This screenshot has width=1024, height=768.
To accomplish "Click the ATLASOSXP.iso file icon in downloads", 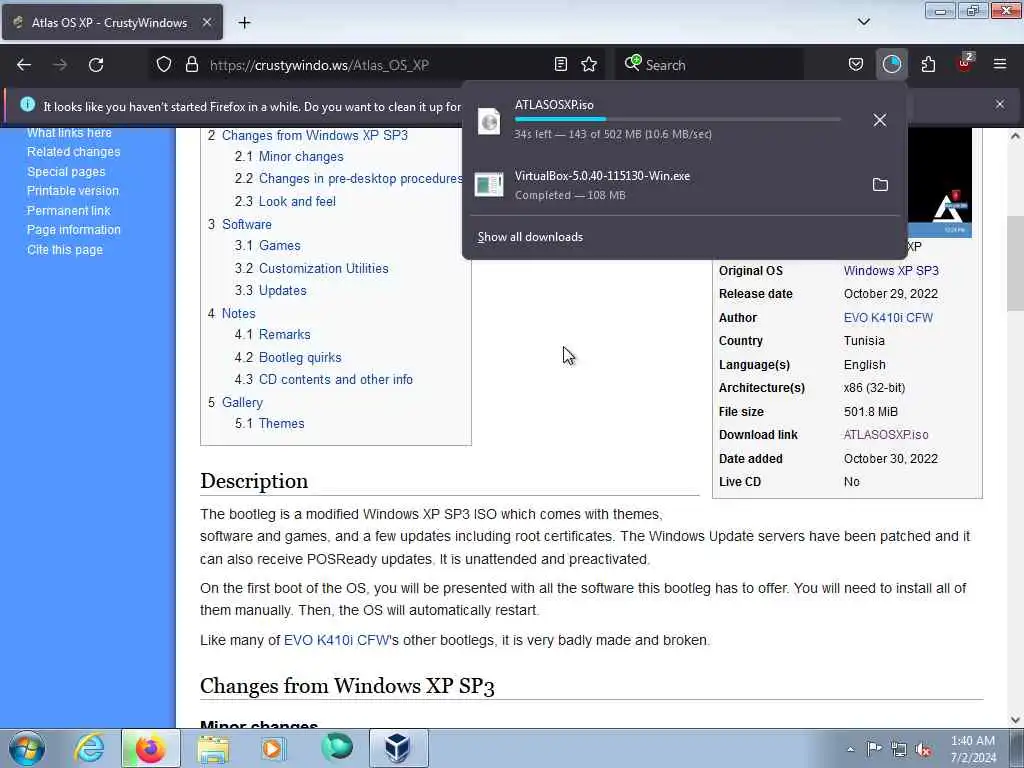I will [489, 121].
